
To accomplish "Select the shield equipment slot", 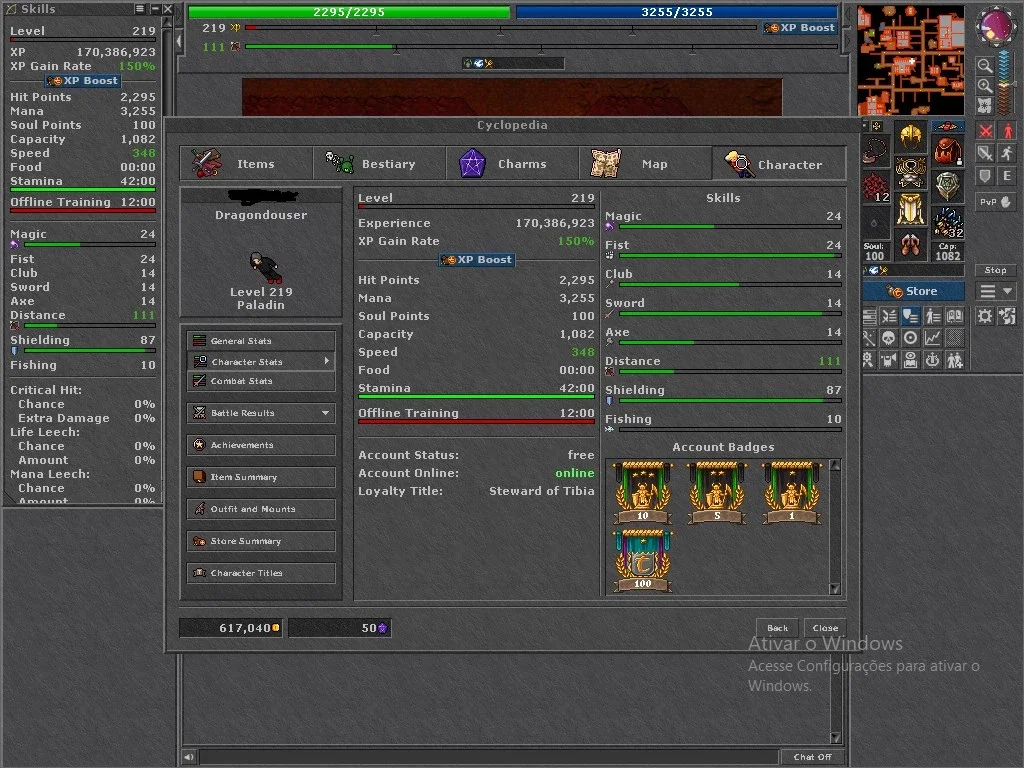I will pos(947,185).
